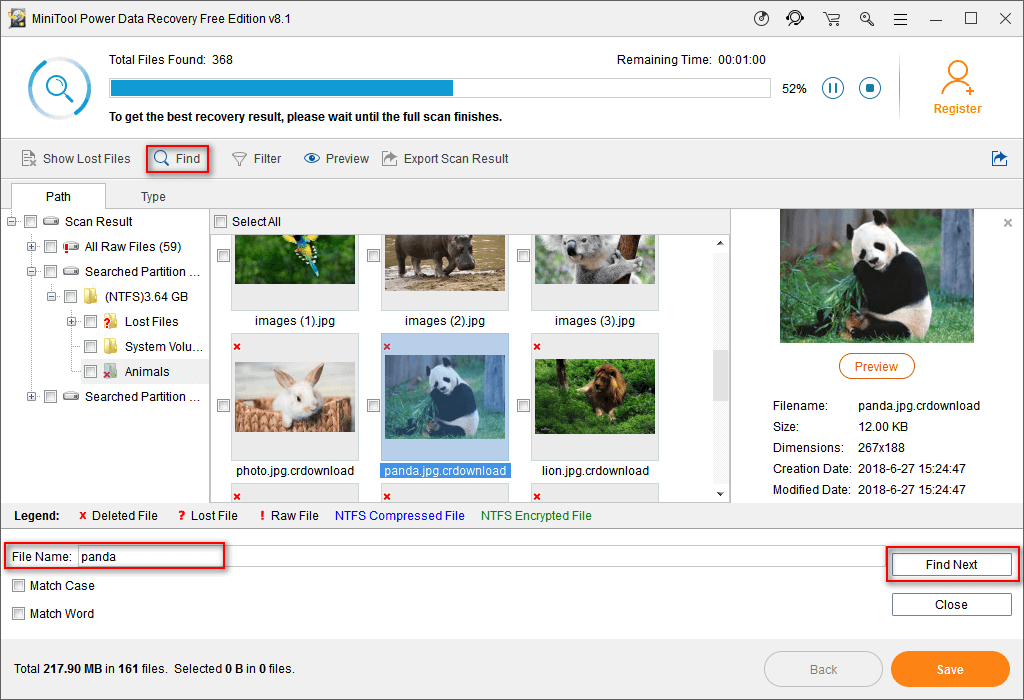Click the file list scrollbar thumb
This screenshot has width=1024, height=700.
coord(720,375)
